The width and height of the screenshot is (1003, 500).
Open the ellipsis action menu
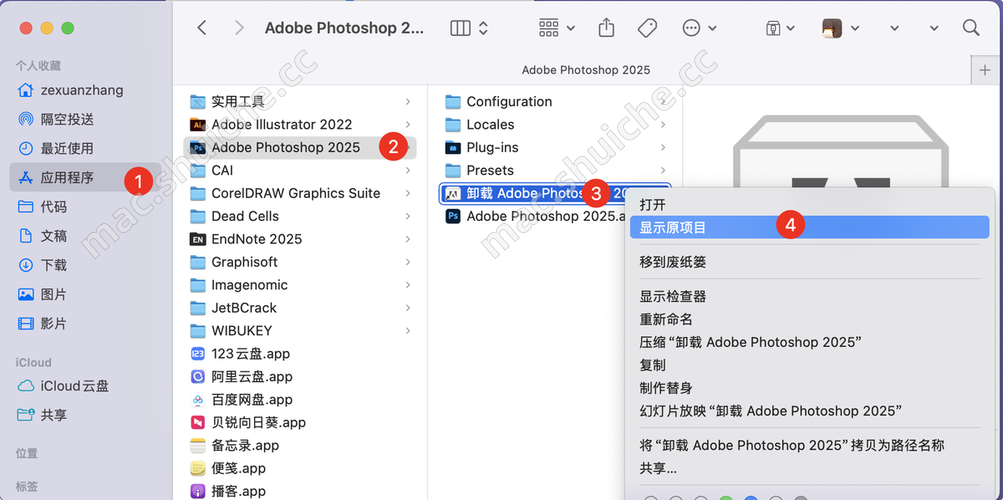pos(699,27)
